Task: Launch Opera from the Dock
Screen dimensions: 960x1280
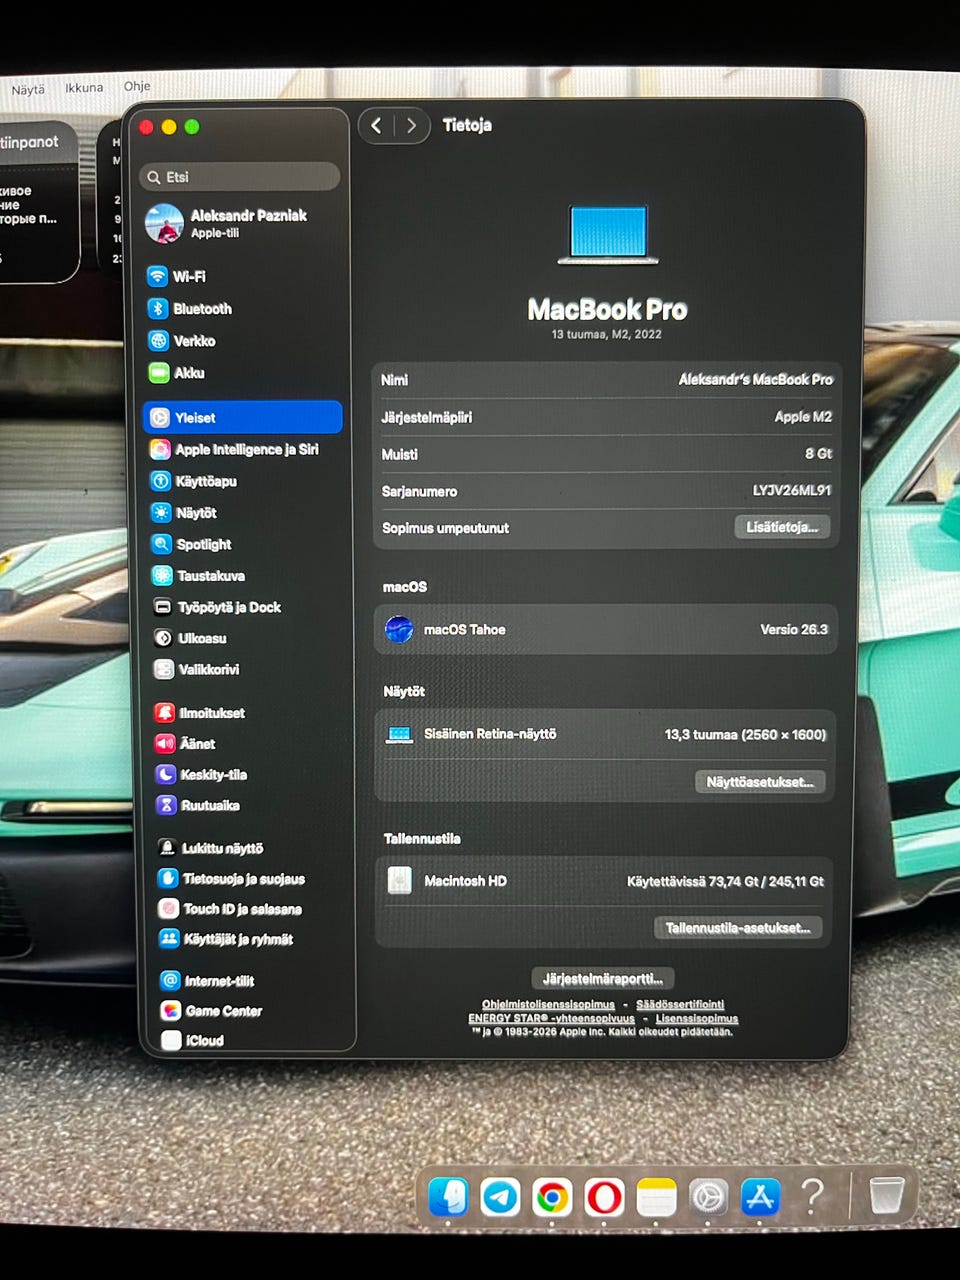Action: pyautogui.click(x=604, y=1196)
